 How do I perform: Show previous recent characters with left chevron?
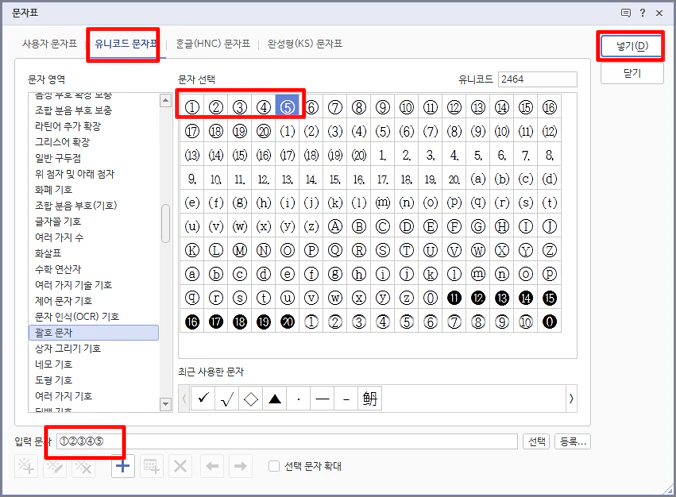[185, 399]
